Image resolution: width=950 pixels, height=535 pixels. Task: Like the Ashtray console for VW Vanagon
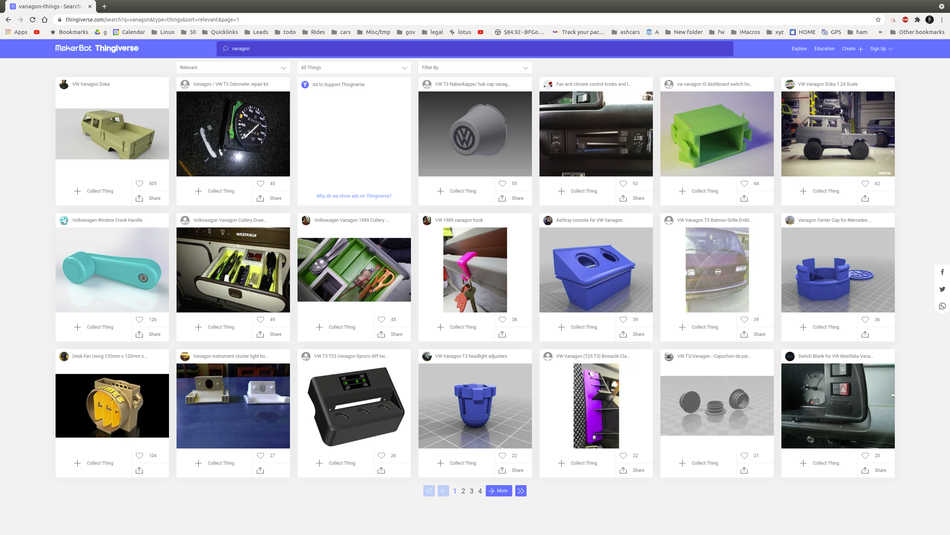[x=623, y=319]
